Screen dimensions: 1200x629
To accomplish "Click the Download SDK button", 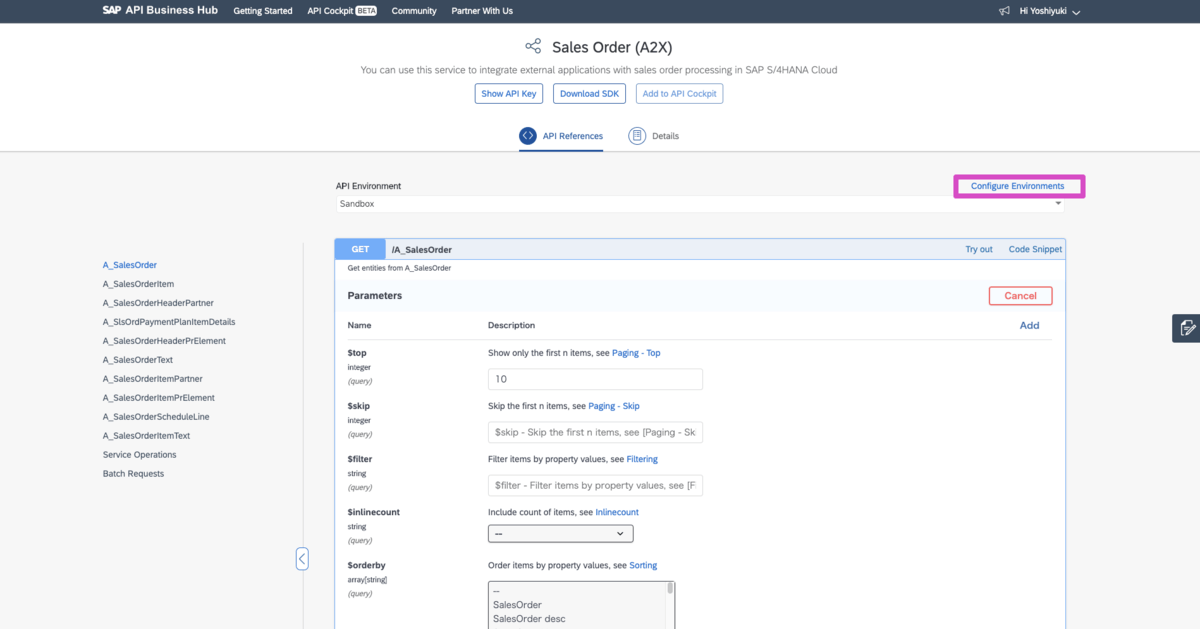I will click(589, 93).
